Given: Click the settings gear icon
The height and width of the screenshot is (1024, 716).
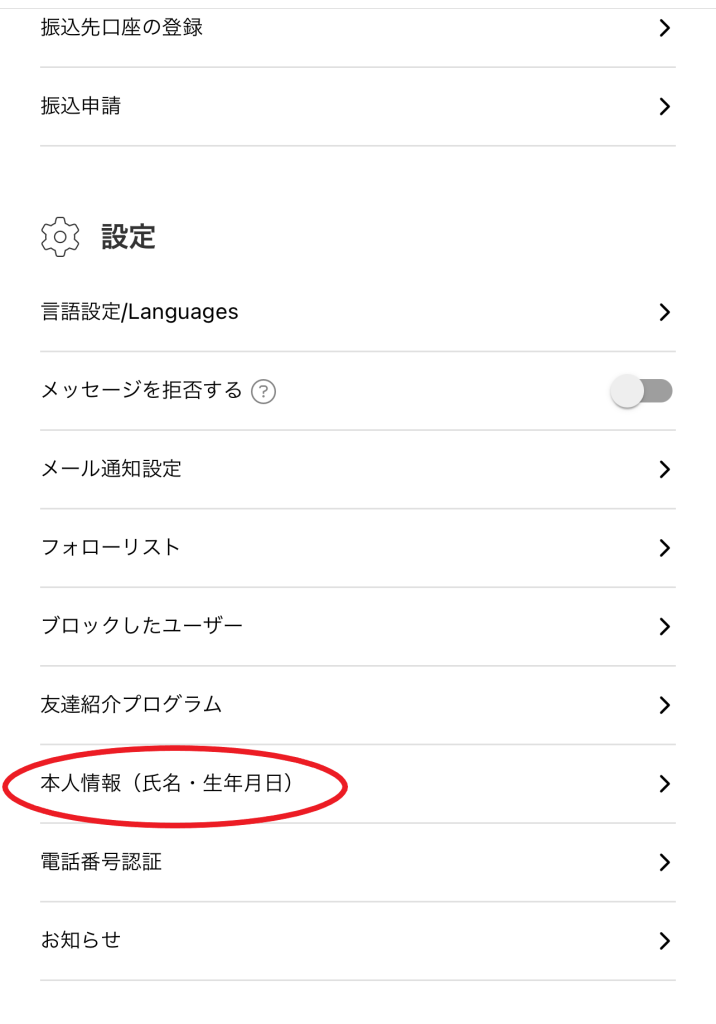Looking at the screenshot, I should (x=60, y=237).
